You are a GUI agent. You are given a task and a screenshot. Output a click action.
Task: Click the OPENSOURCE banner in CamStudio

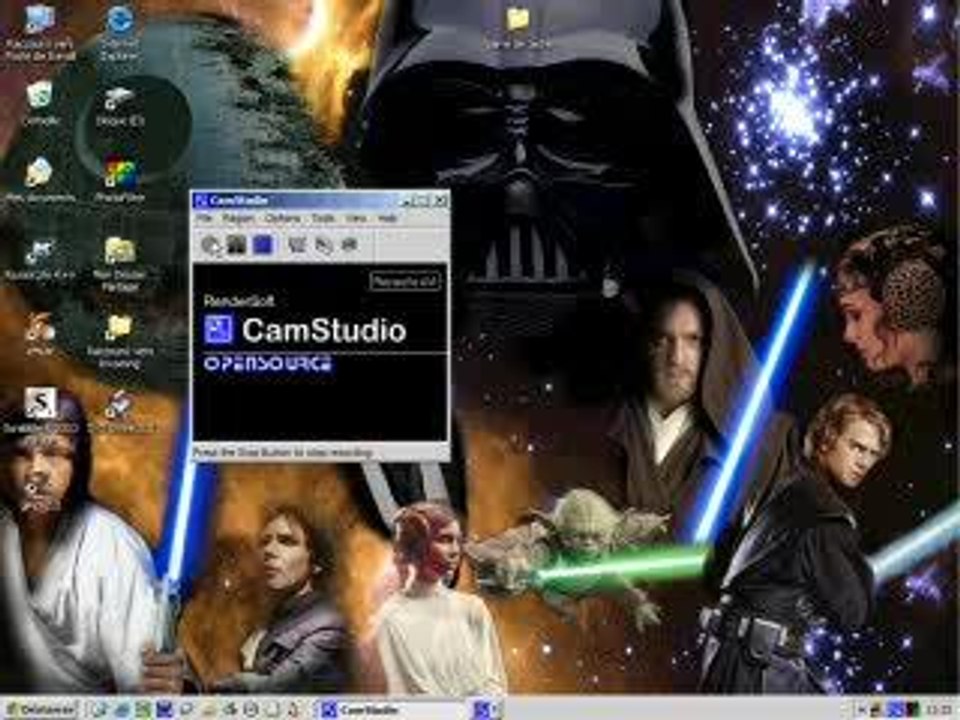pos(268,364)
